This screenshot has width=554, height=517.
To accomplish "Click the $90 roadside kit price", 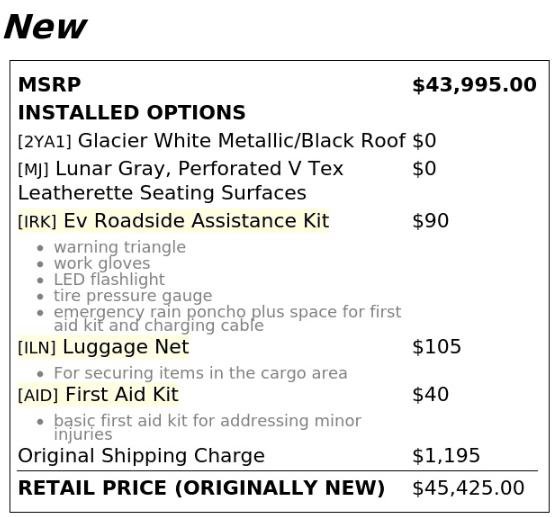I will click(430, 221).
